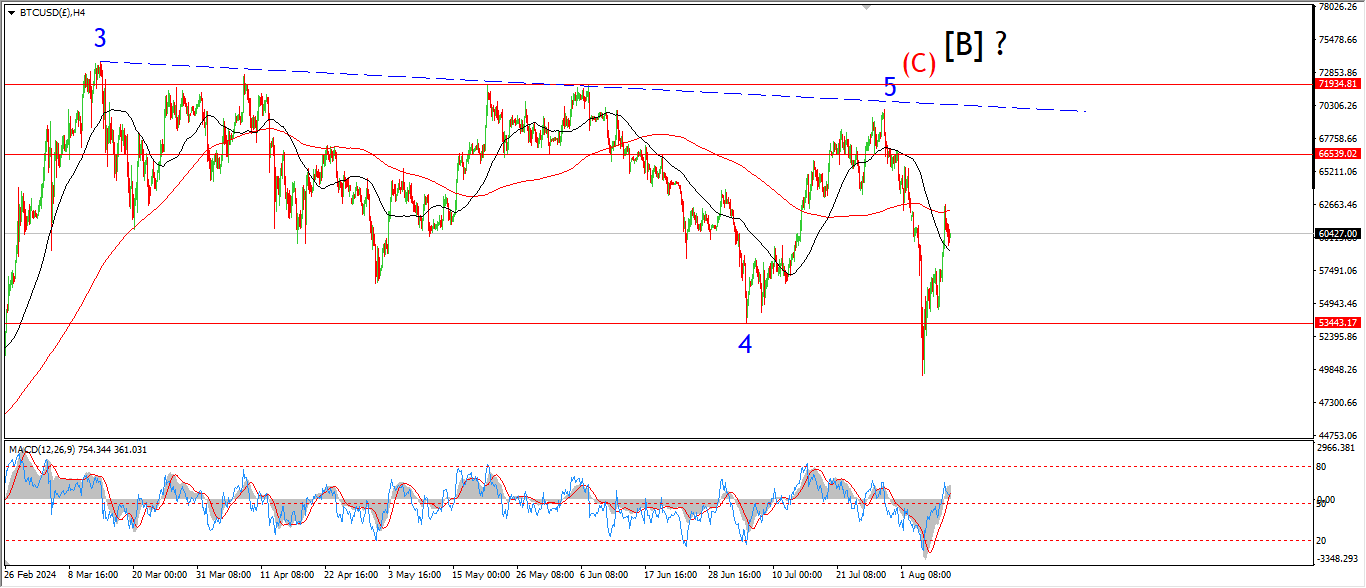
Task: Click the red 71934.81 price tag
Action: click(x=1337, y=85)
